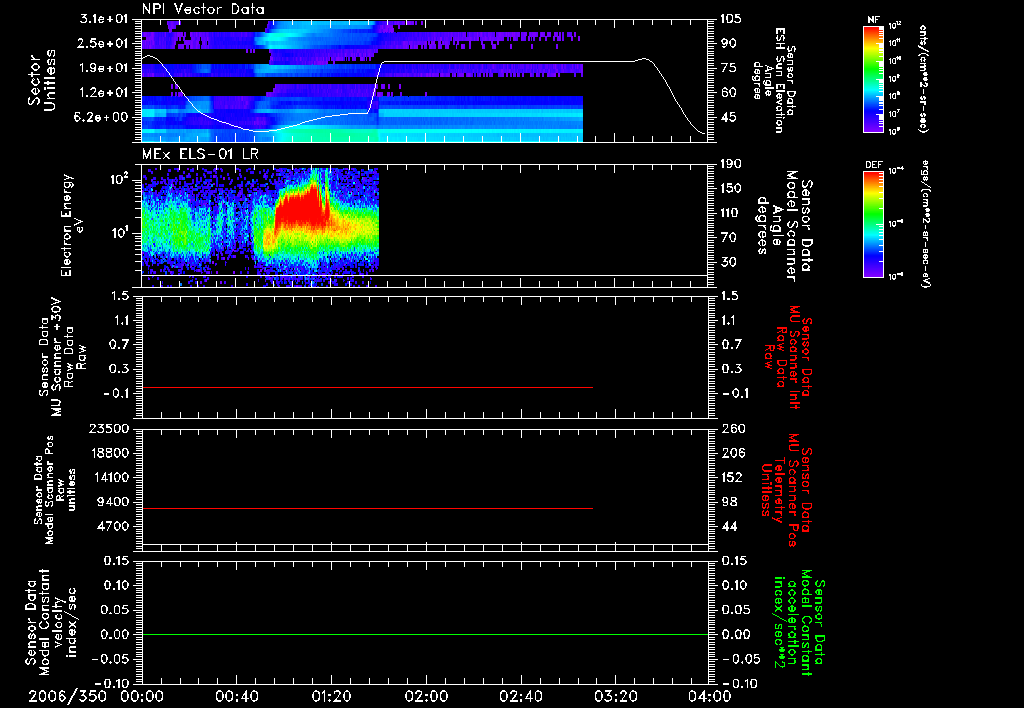Click the 04:00 time axis label
This screenshot has width=1024, height=708.
point(710,697)
